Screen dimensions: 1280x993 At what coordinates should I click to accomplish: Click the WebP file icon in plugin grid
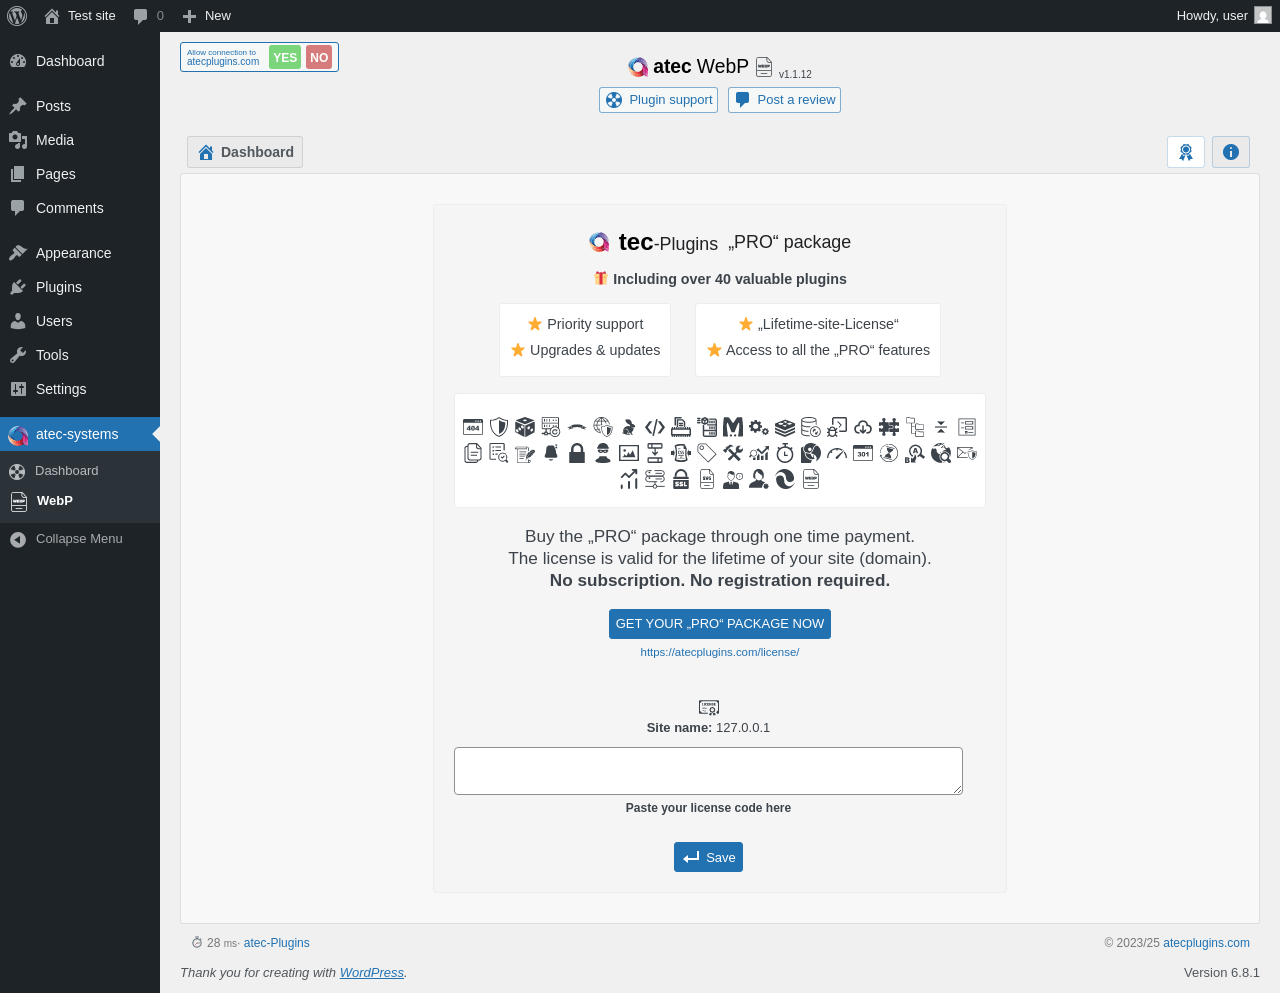811,479
